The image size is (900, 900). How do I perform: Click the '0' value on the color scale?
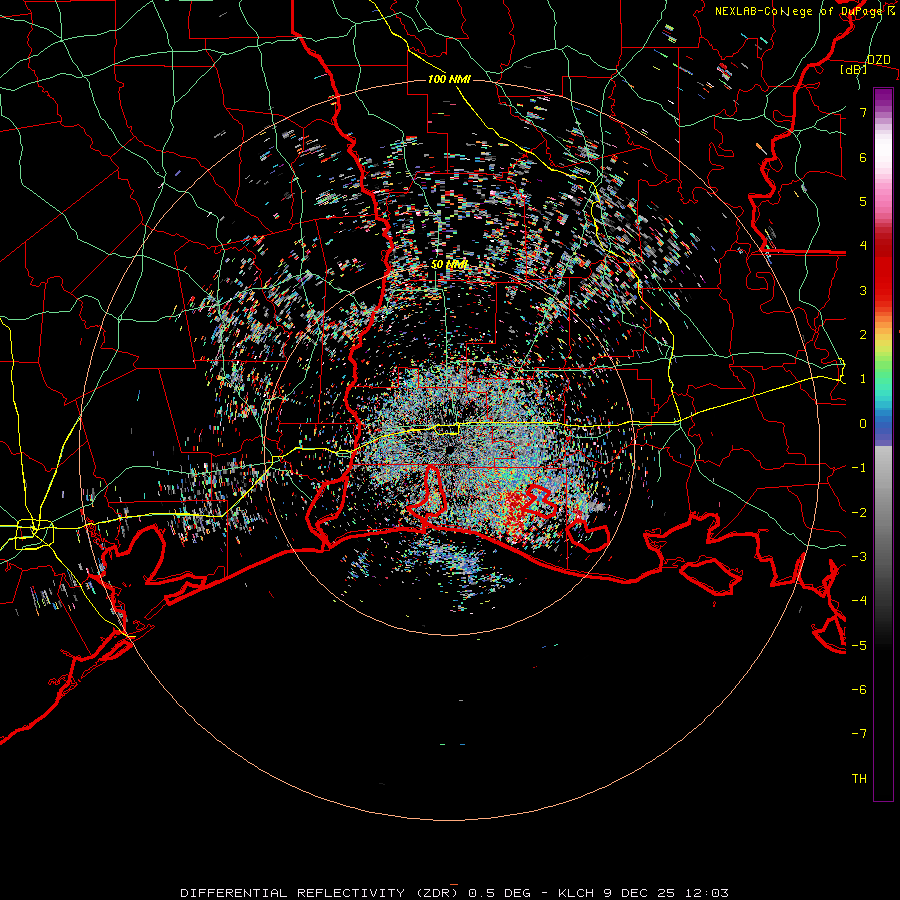[863, 424]
